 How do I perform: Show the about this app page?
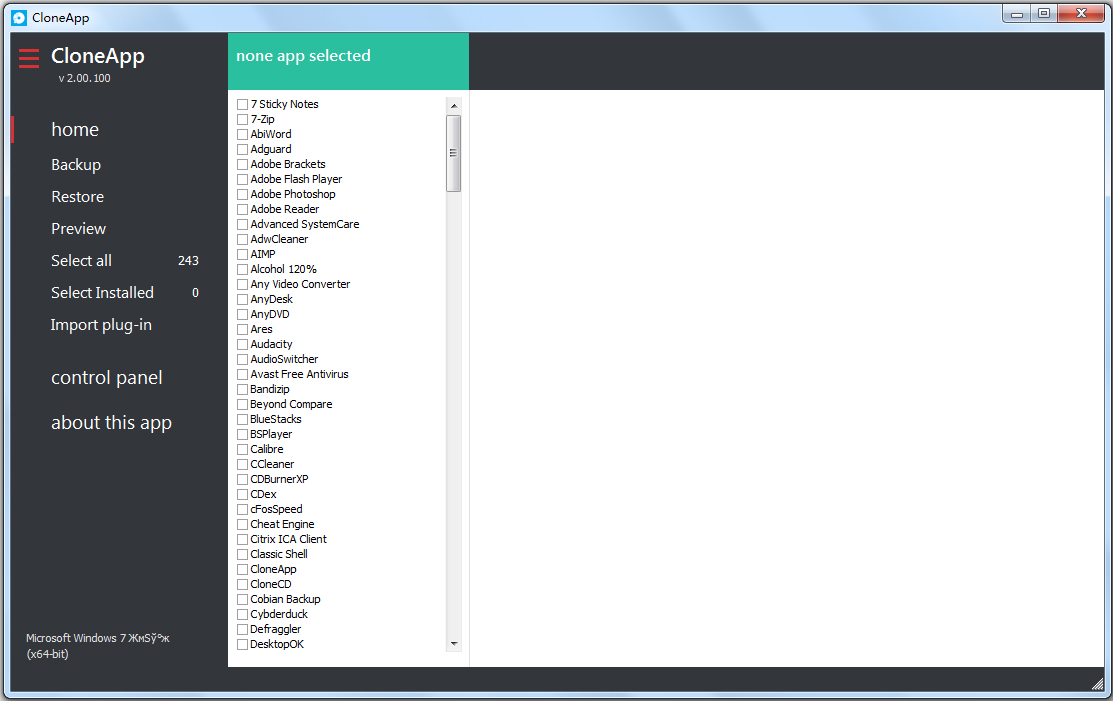pyautogui.click(x=111, y=423)
